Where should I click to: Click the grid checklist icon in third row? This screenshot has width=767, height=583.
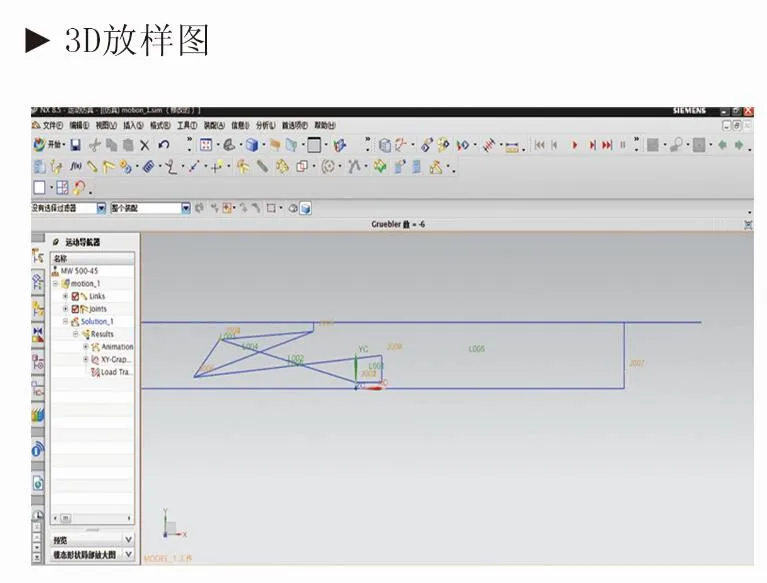click(x=62, y=188)
